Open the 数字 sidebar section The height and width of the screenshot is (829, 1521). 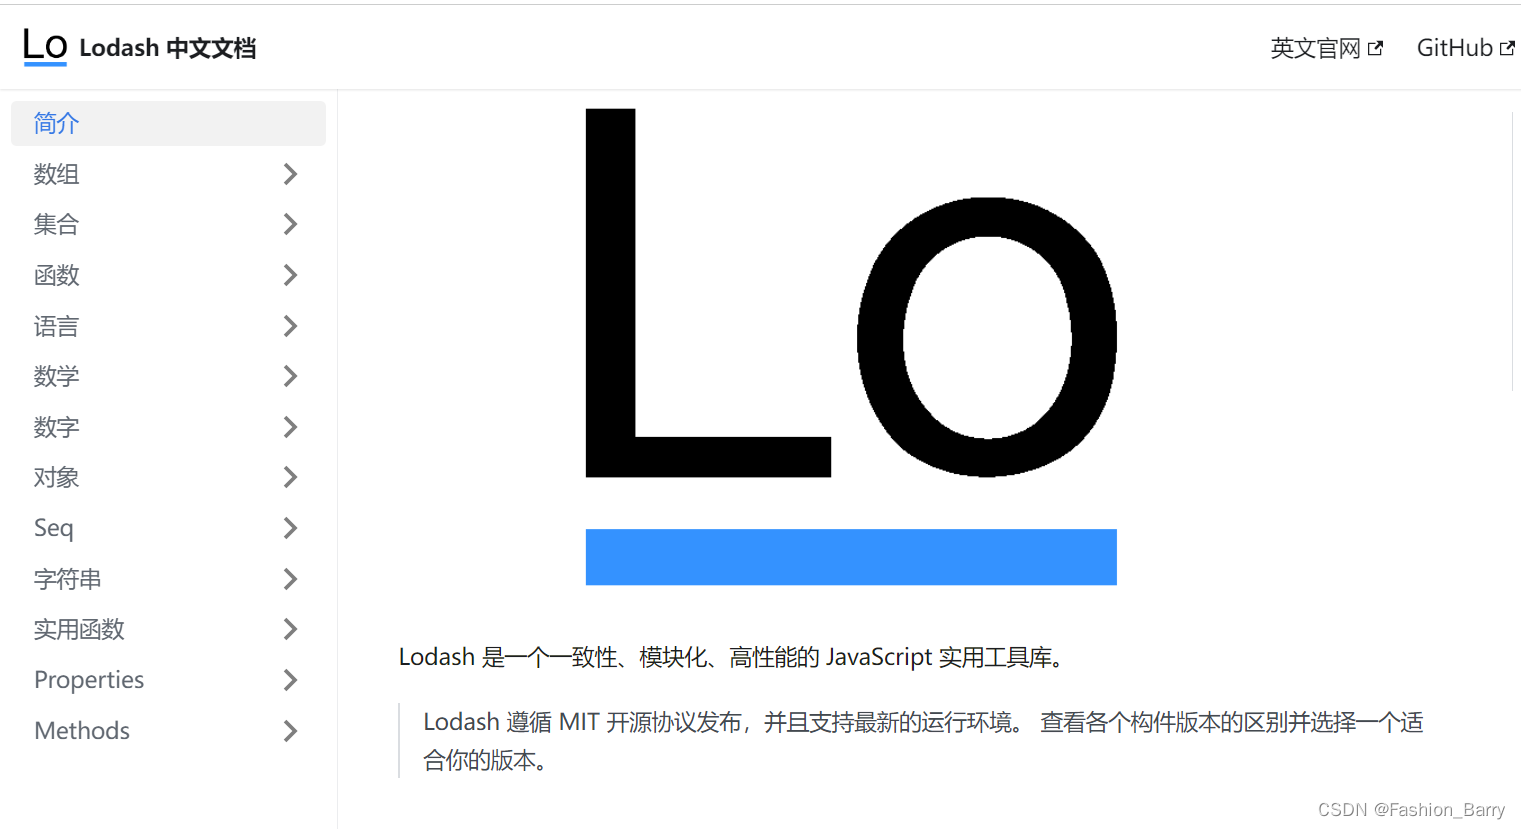coord(168,427)
